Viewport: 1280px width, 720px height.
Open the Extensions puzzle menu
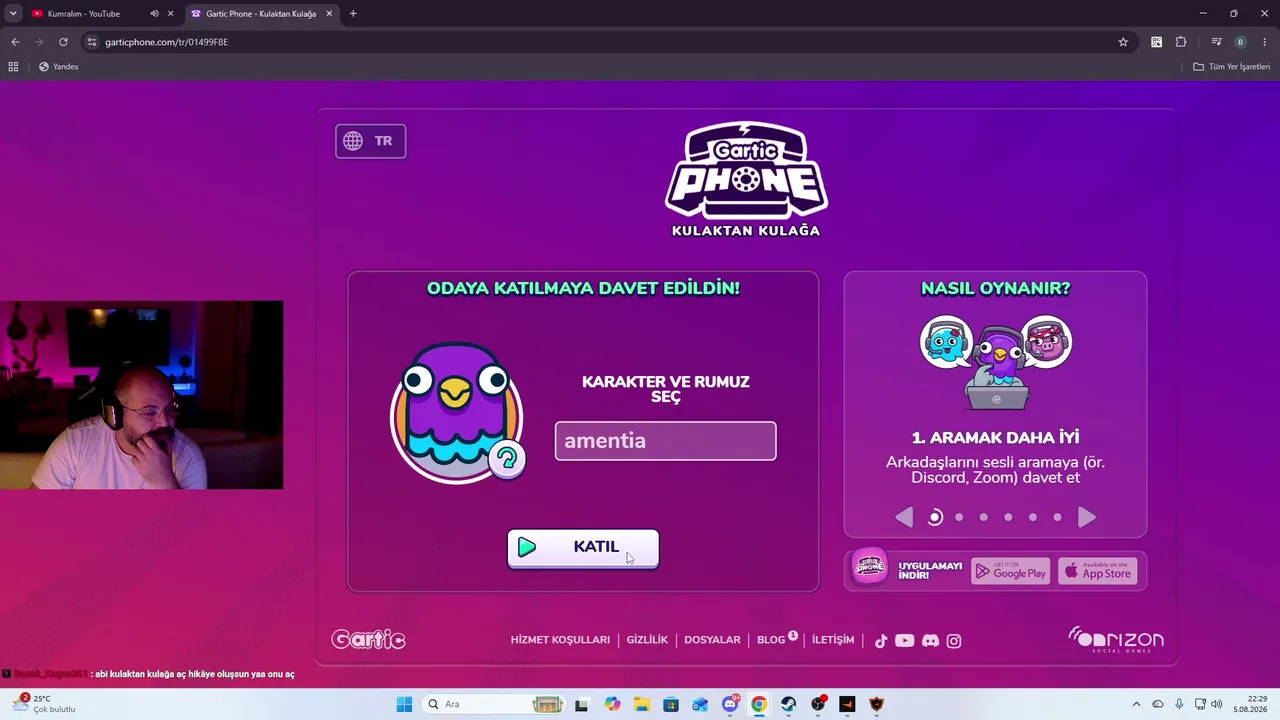(x=1181, y=42)
